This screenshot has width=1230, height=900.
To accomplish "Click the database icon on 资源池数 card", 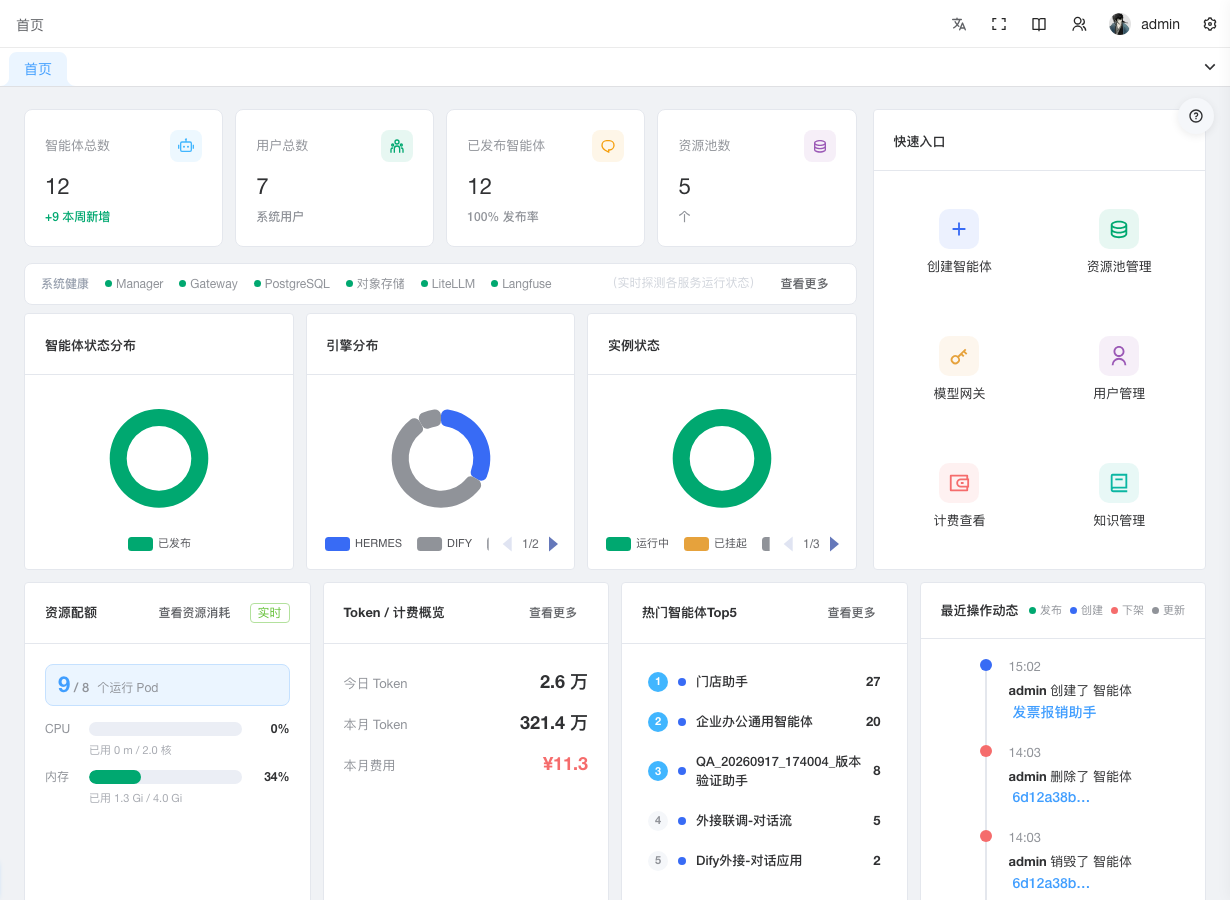I will point(820,146).
